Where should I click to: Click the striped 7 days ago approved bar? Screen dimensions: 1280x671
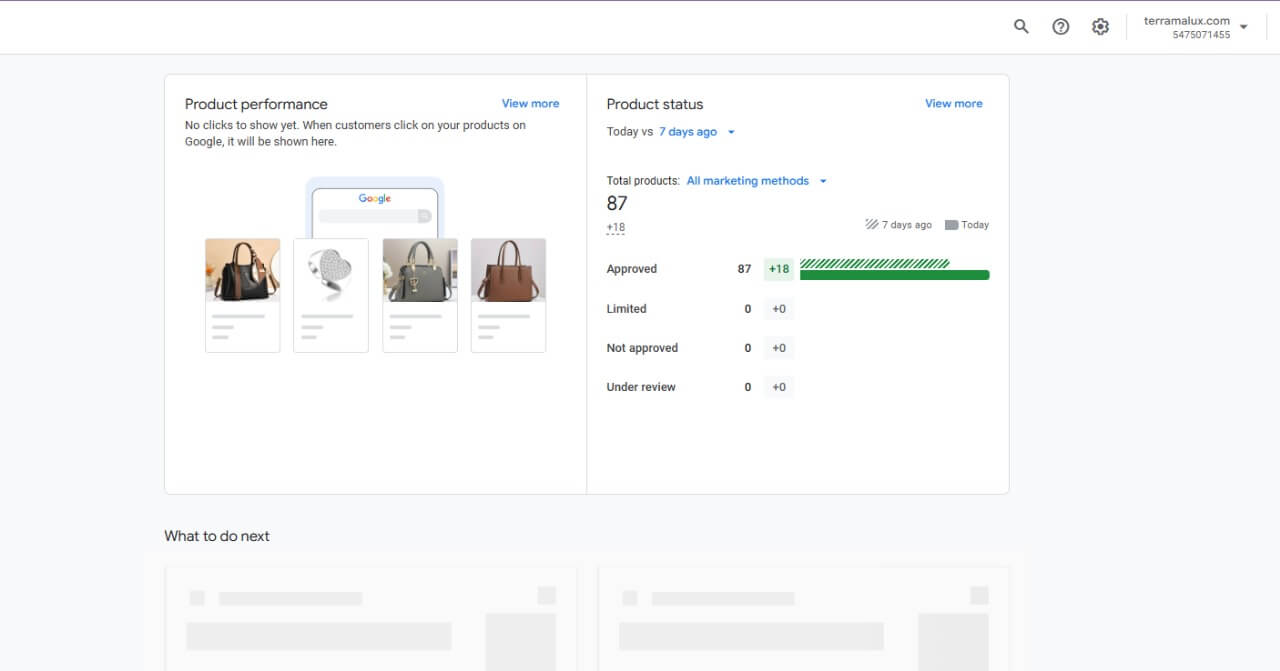tap(875, 263)
